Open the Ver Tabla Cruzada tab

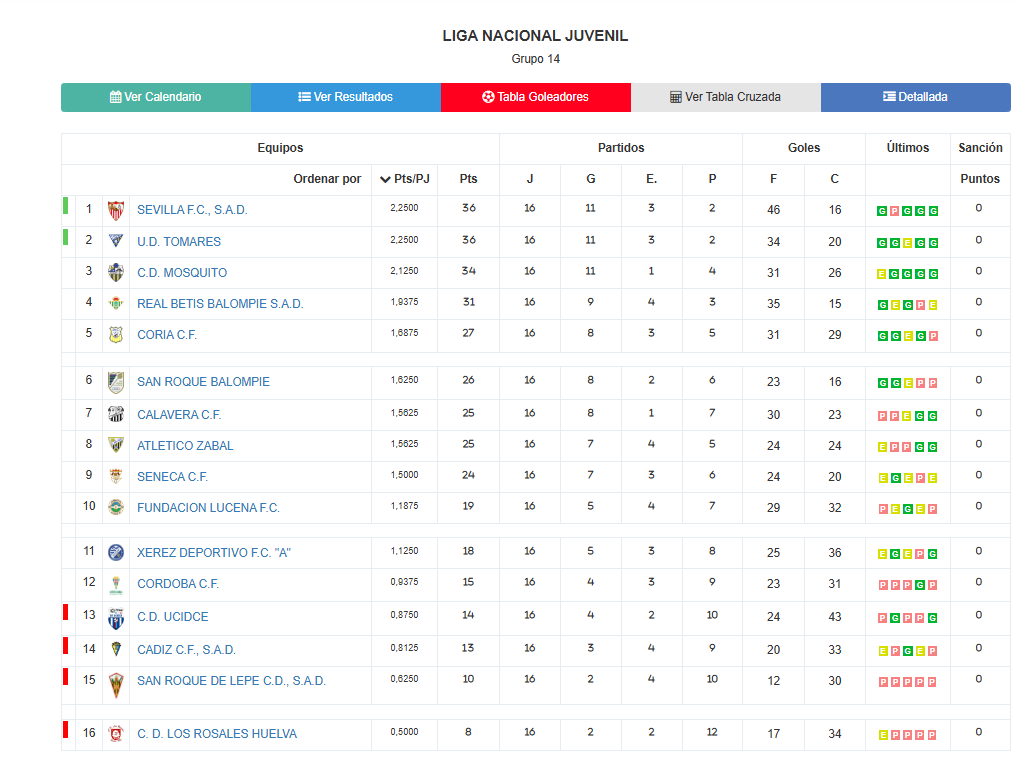(725, 97)
